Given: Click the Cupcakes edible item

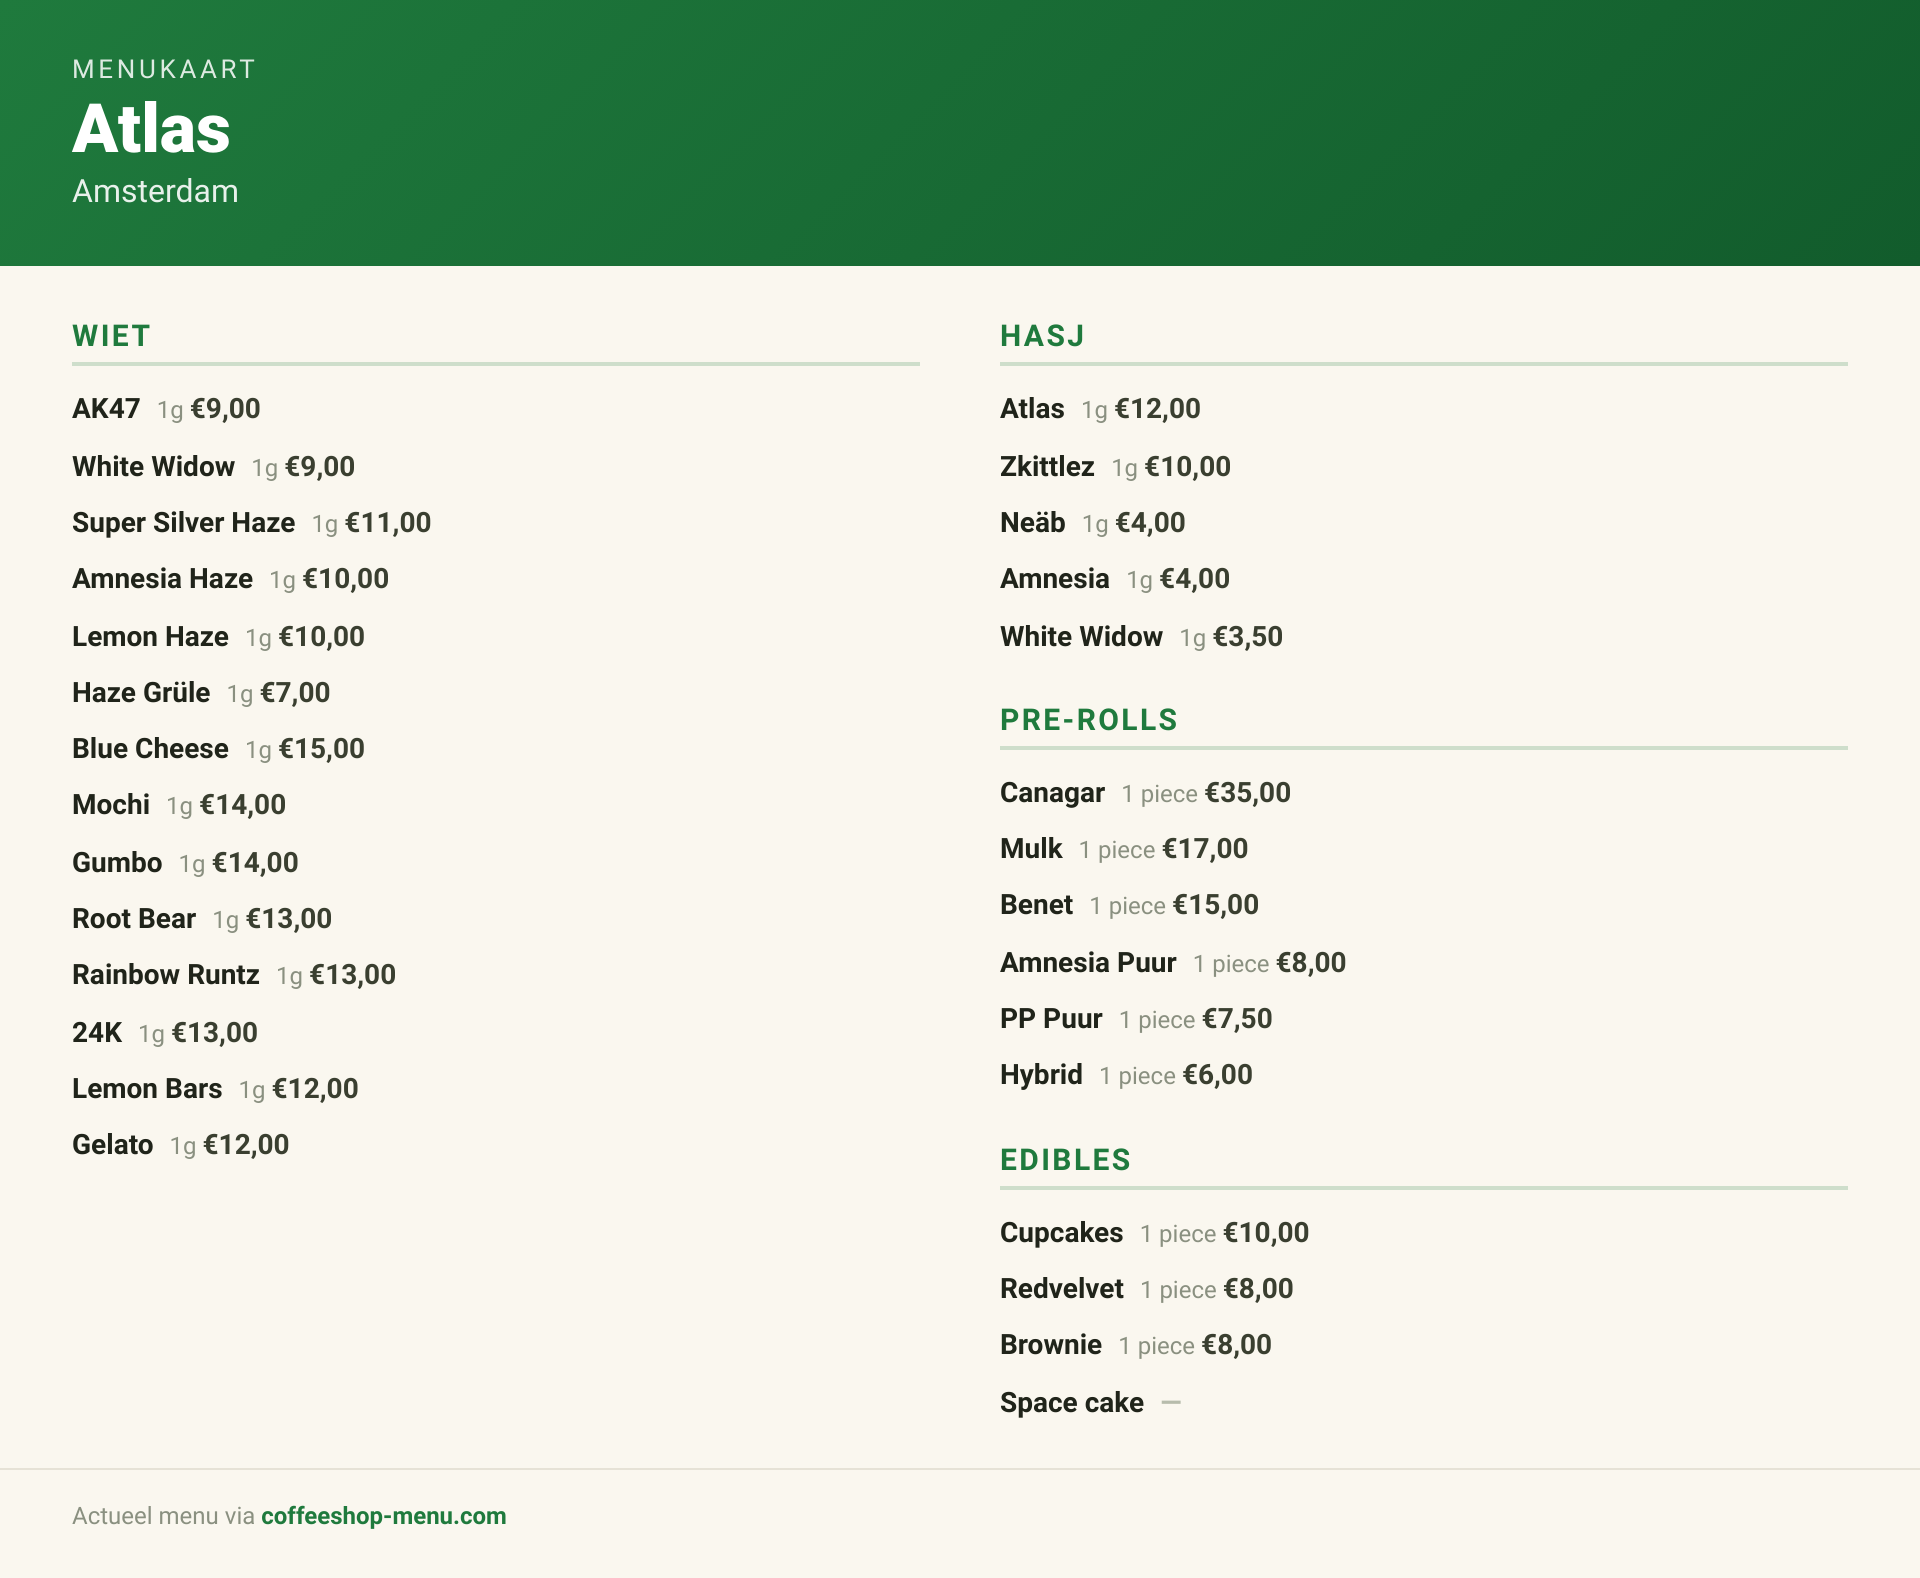Looking at the screenshot, I should click(x=1154, y=1233).
